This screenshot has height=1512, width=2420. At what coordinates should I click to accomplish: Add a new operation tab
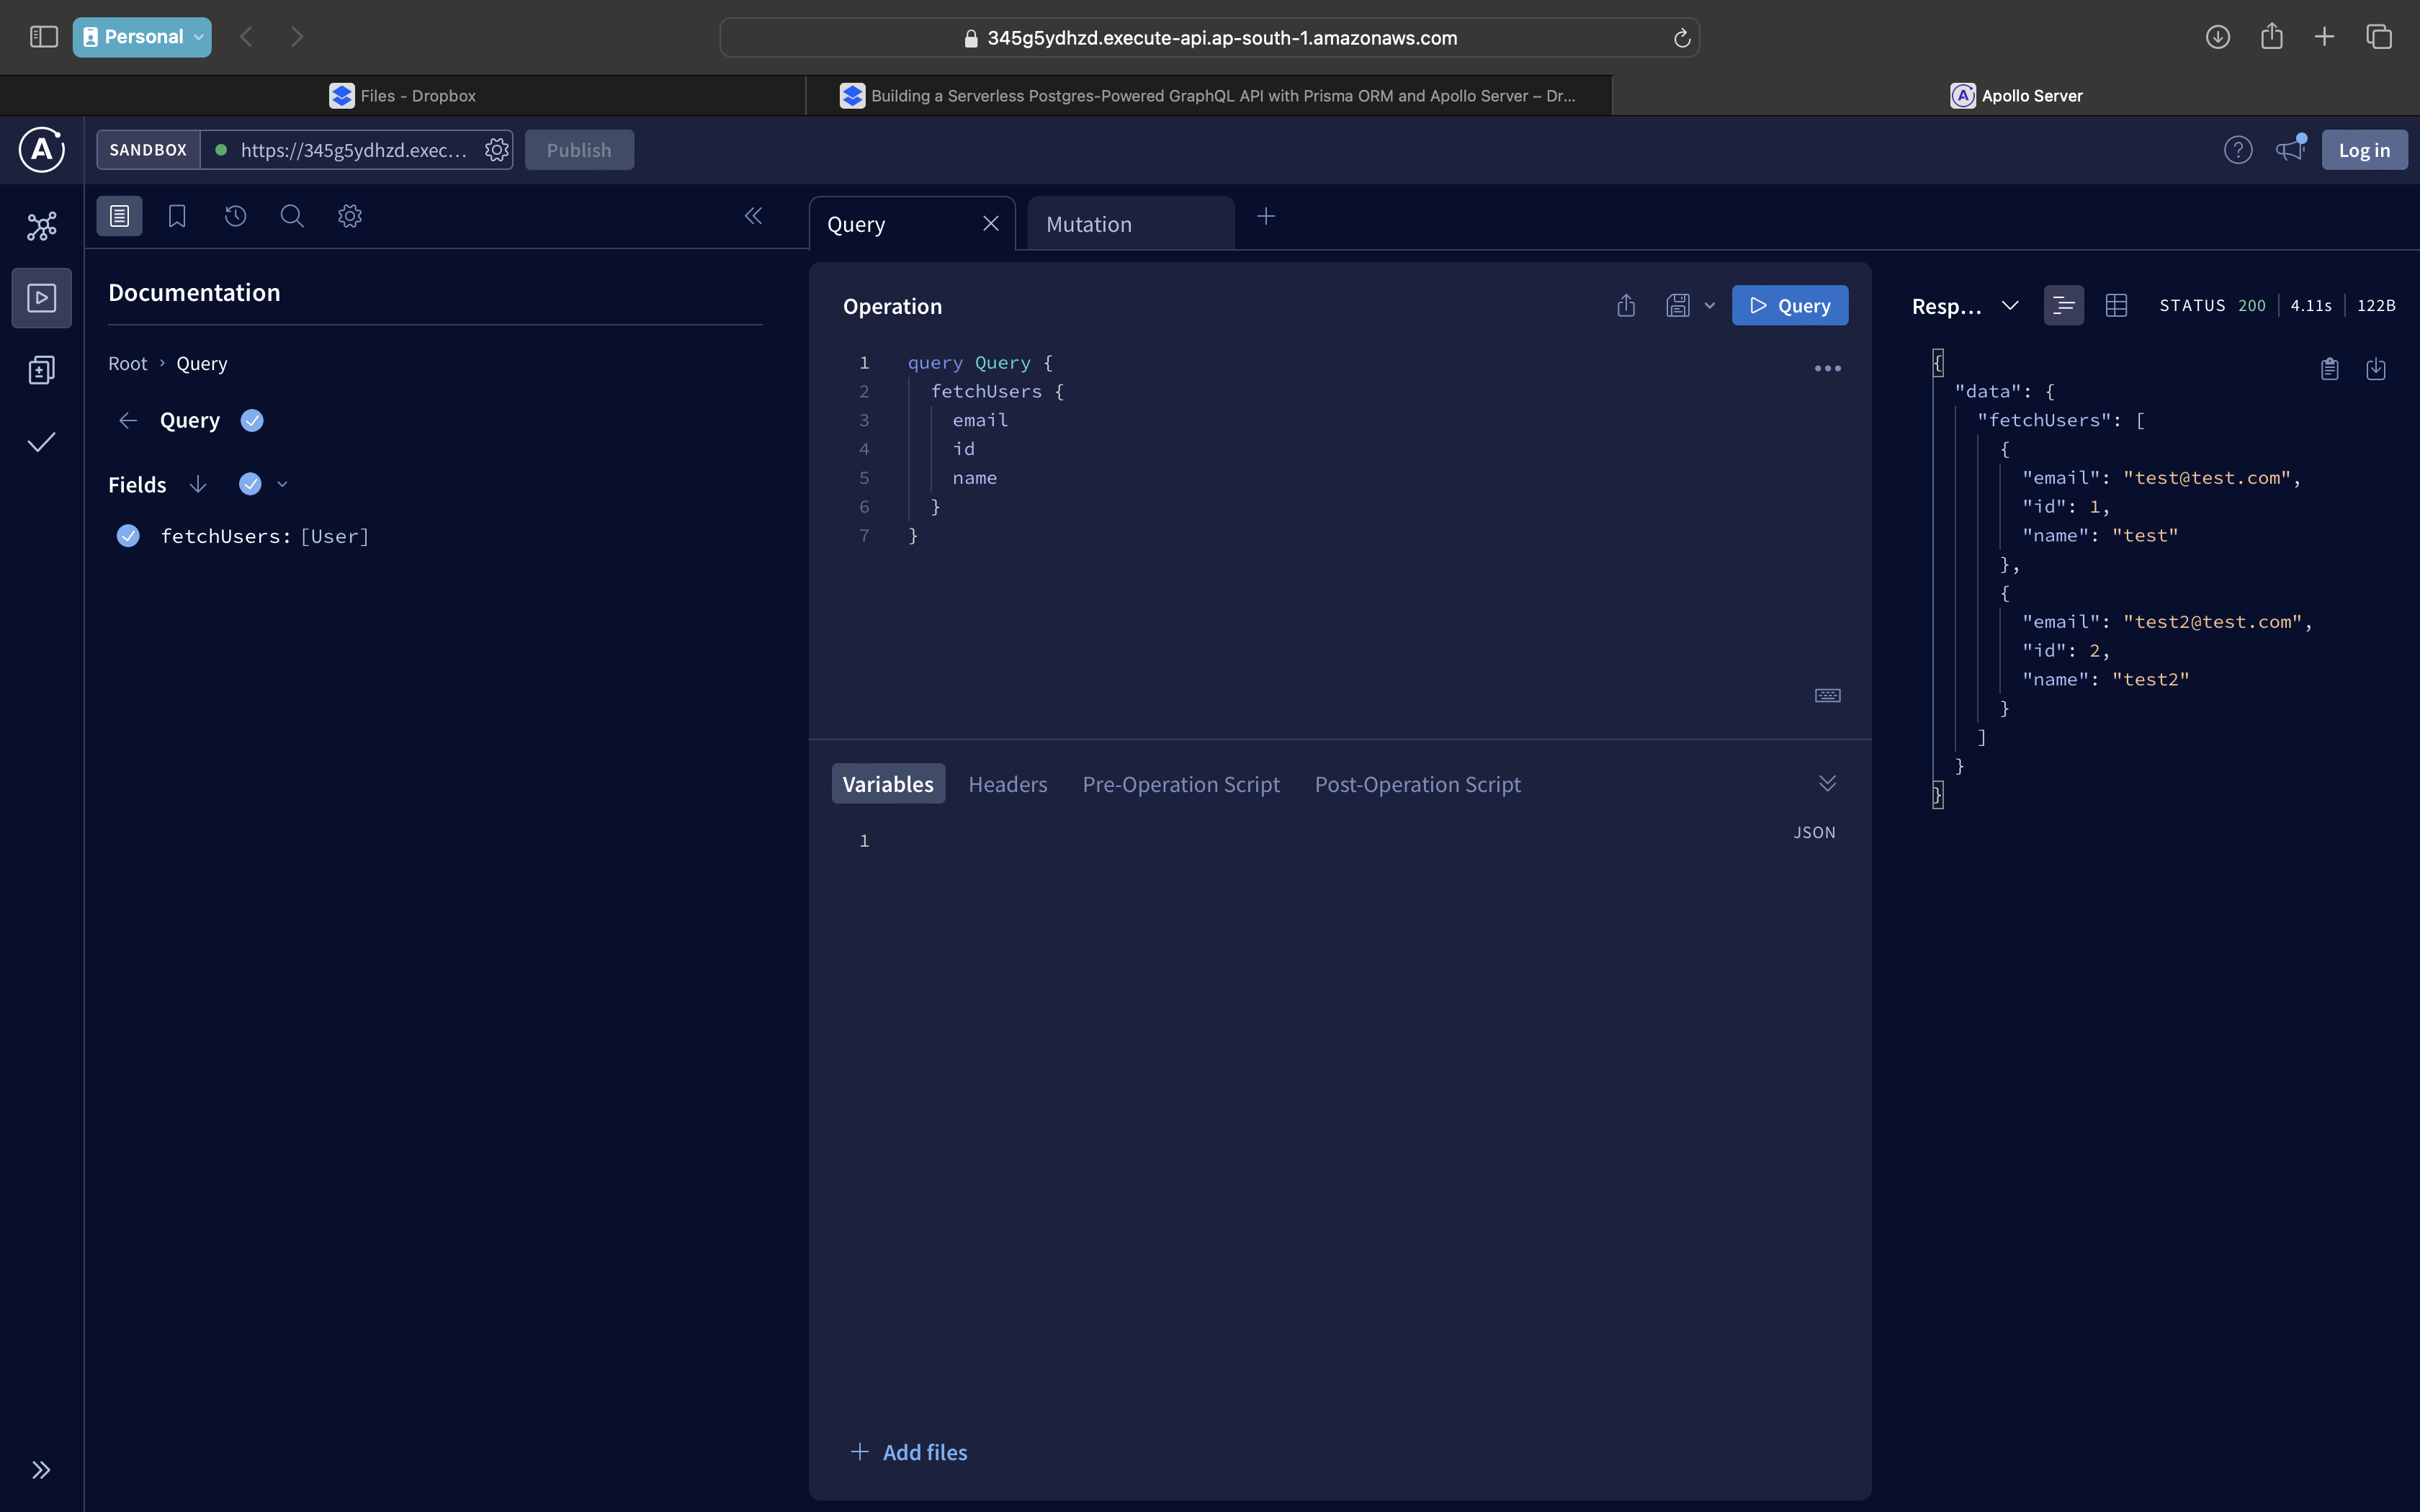(x=1266, y=216)
